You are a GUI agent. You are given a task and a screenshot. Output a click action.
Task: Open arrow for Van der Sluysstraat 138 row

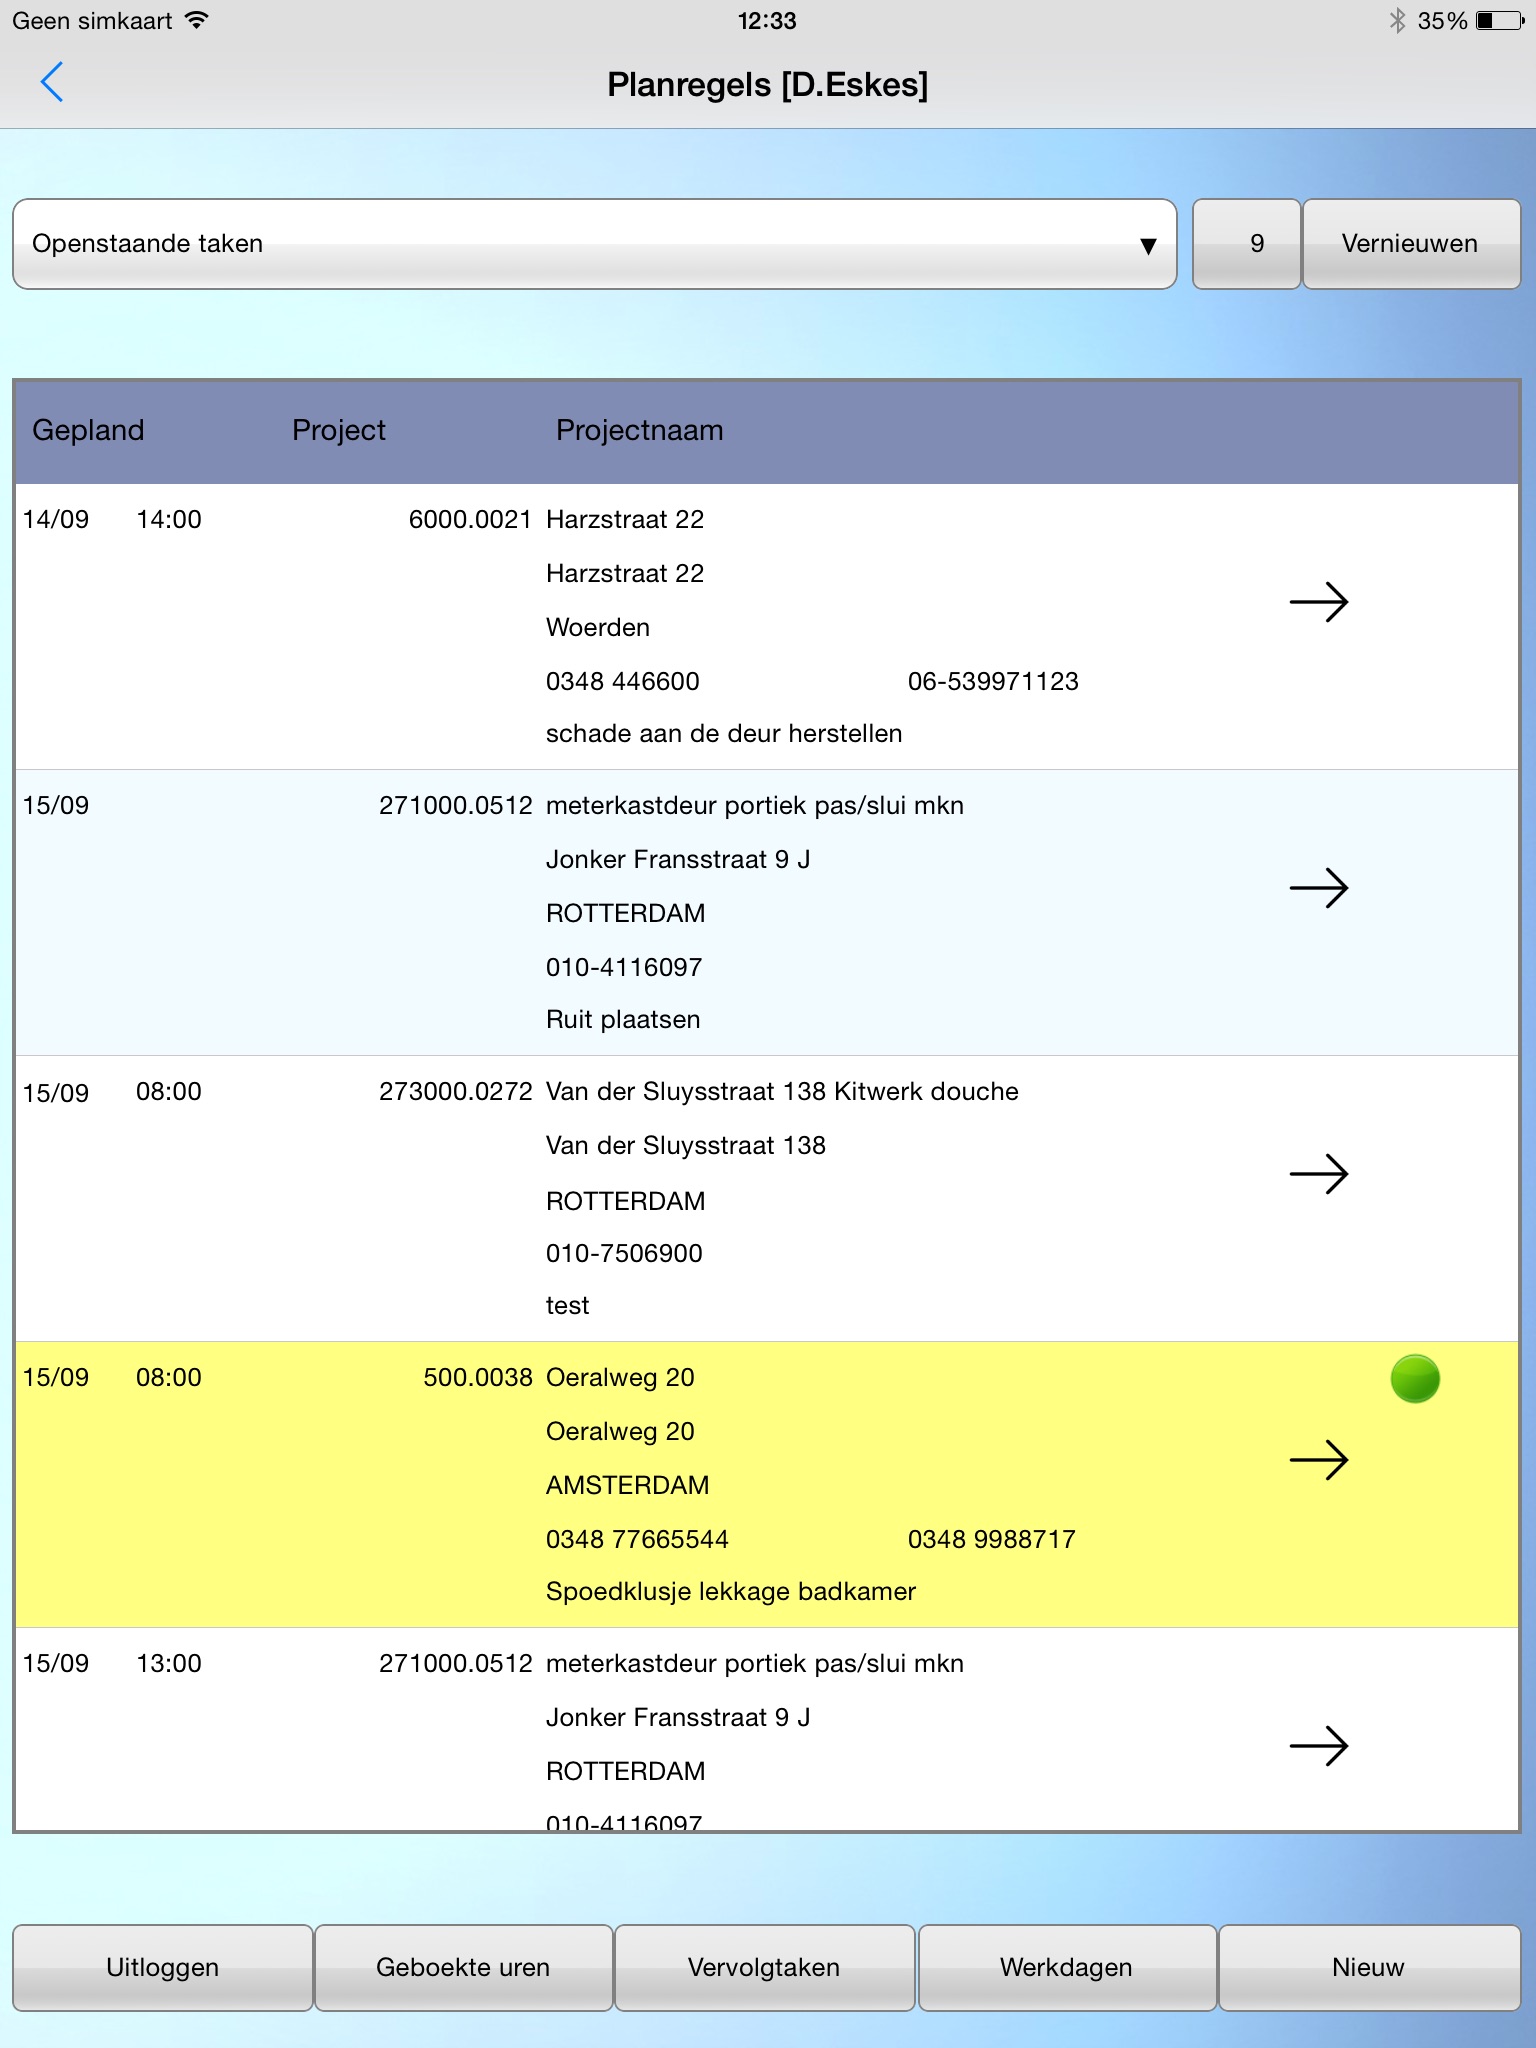pyautogui.click(x=1319, y=1174)
